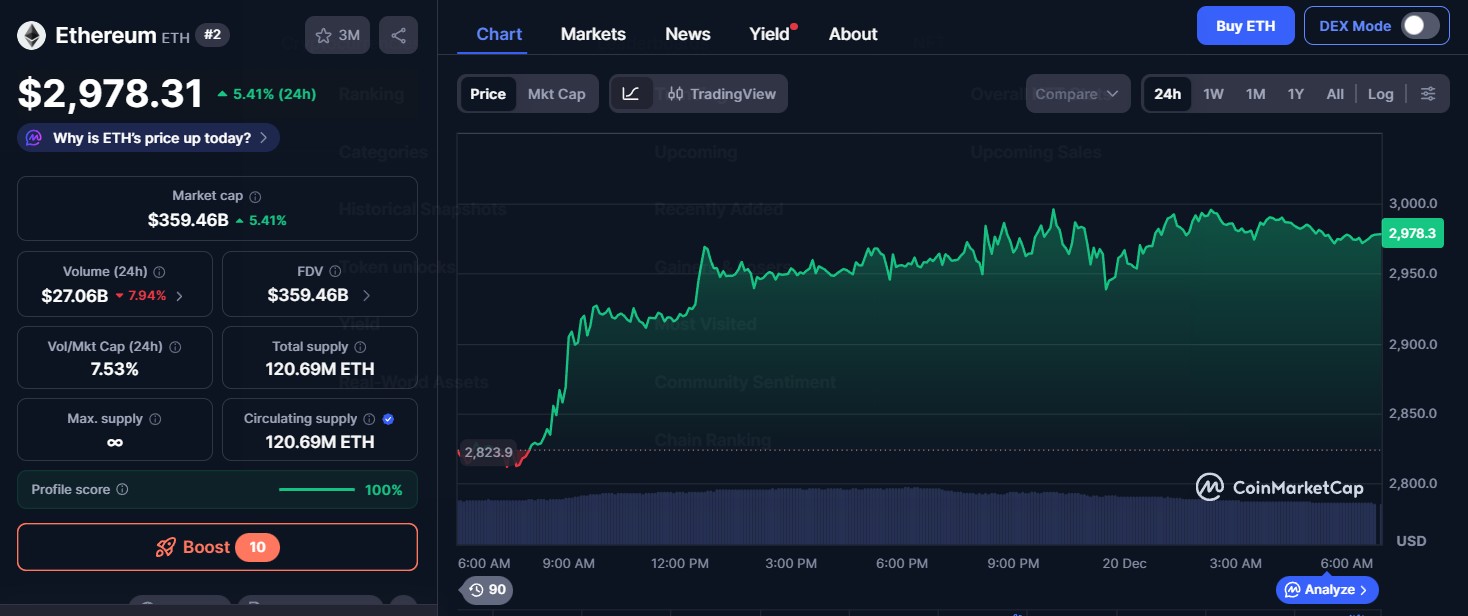Click the Buy ETH button
Screen dimensions: 1468x616
[x=1245, y=25]
